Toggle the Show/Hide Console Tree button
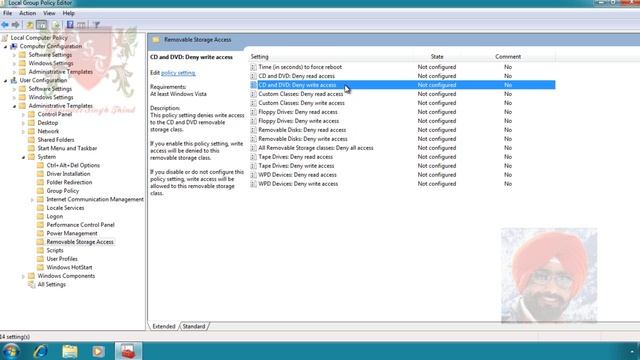 pyautogui.click(x=42, y=25)
